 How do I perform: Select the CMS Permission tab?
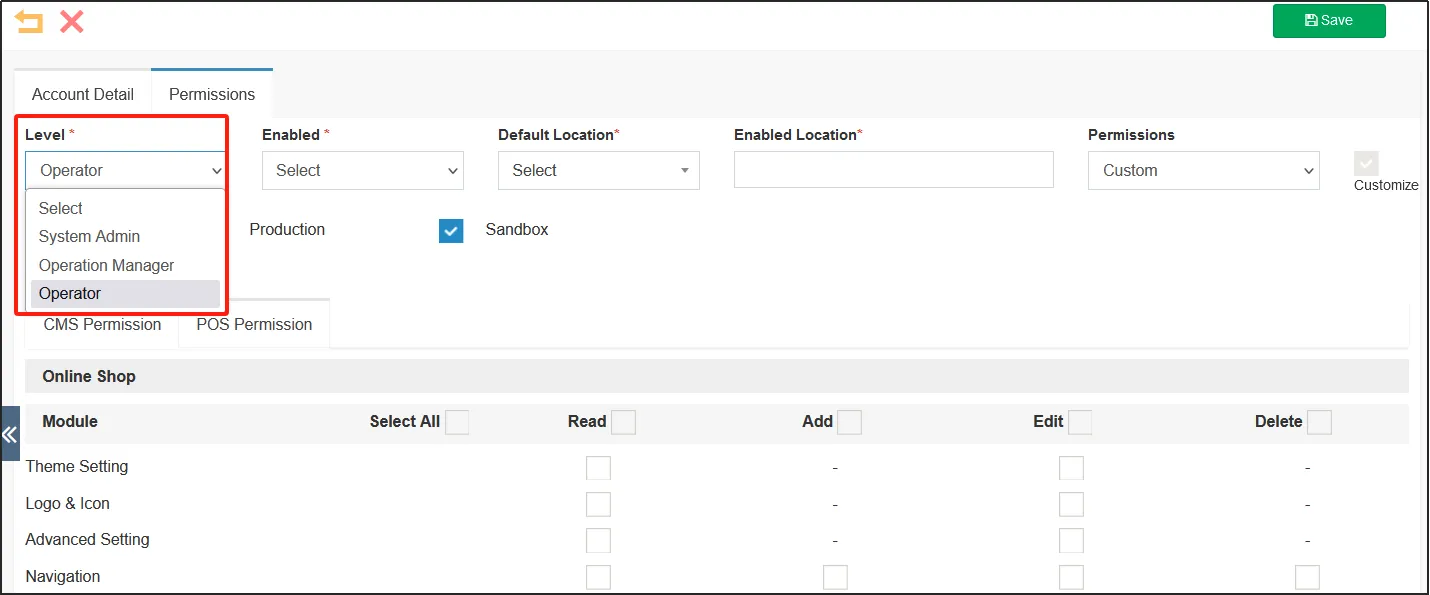coord(102,324)
